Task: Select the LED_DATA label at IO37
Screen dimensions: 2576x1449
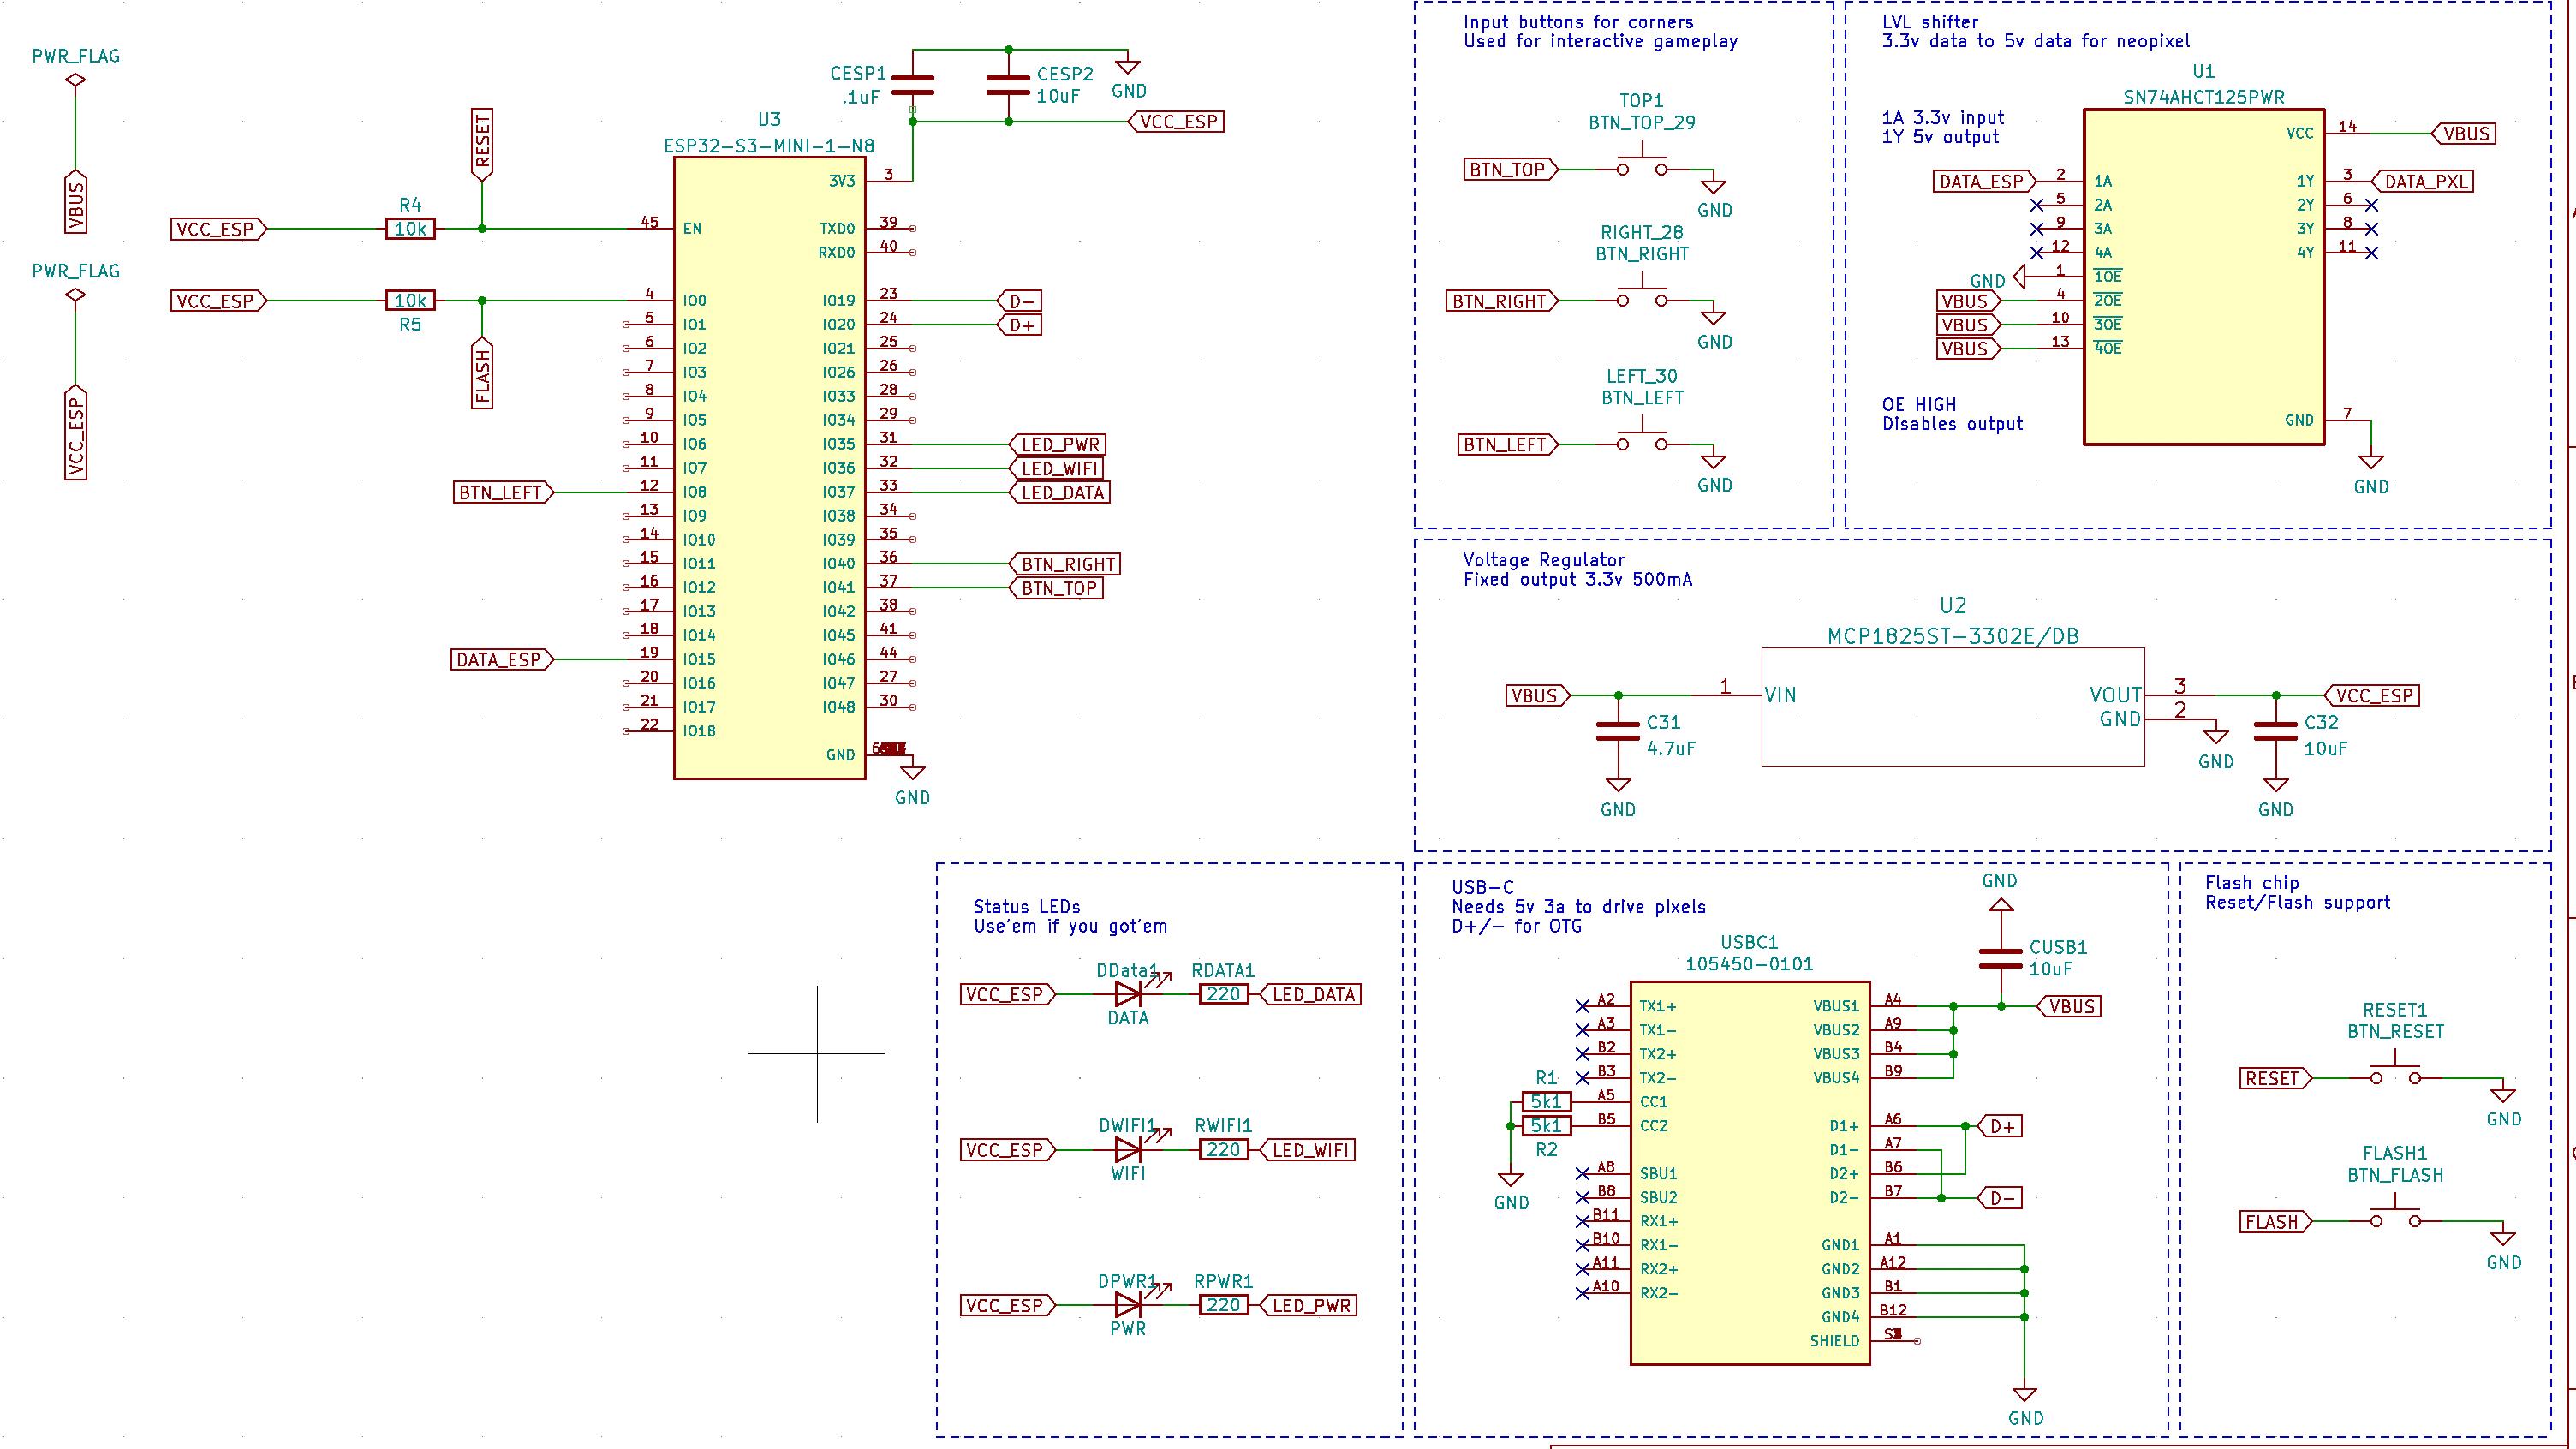Action: pyautogui.click(x=1060, y=492)
